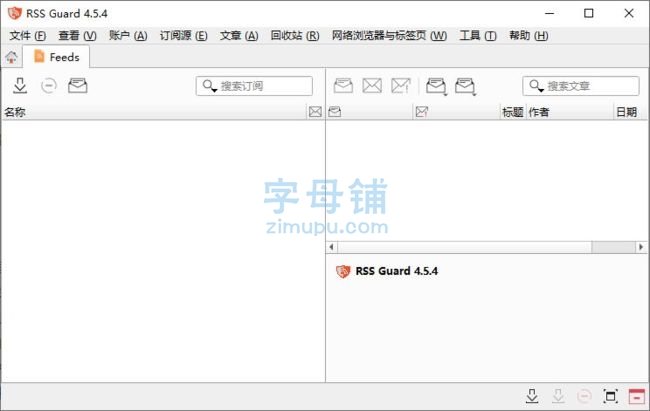This screenshot has height=411, width=650.
Task: Sort articles by the 标题 column header
Action: tap(513, 112)
